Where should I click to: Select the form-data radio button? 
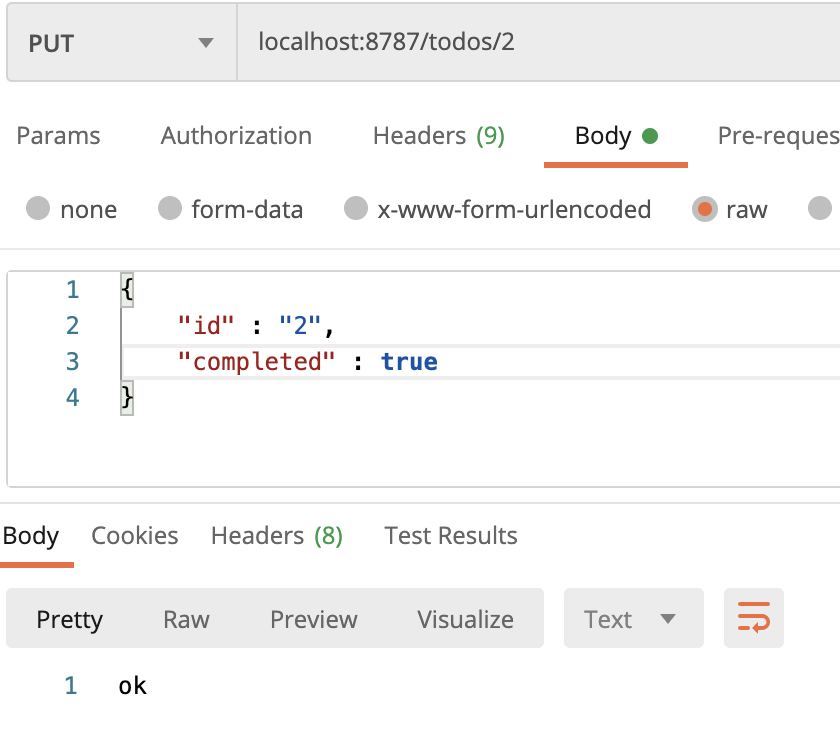[170, 208]
